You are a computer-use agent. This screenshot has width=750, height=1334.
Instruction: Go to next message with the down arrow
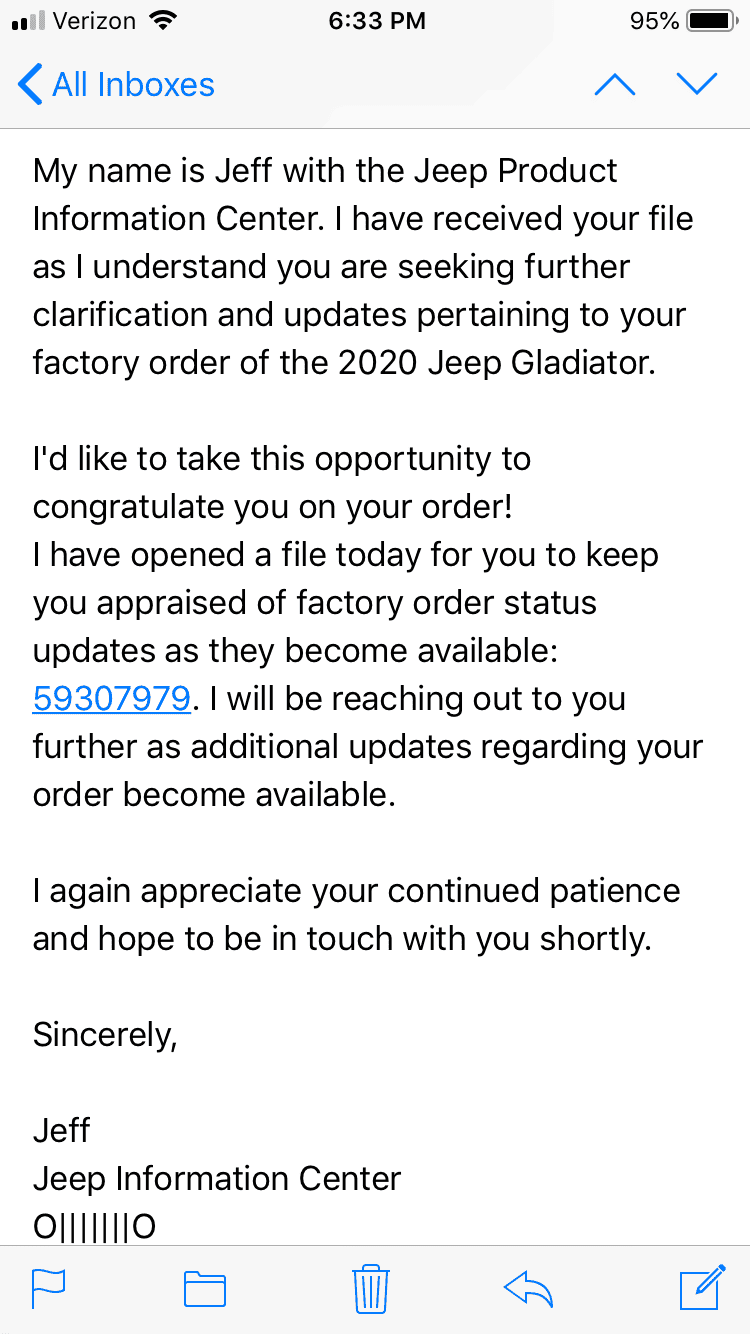click(x=697, y=85)
